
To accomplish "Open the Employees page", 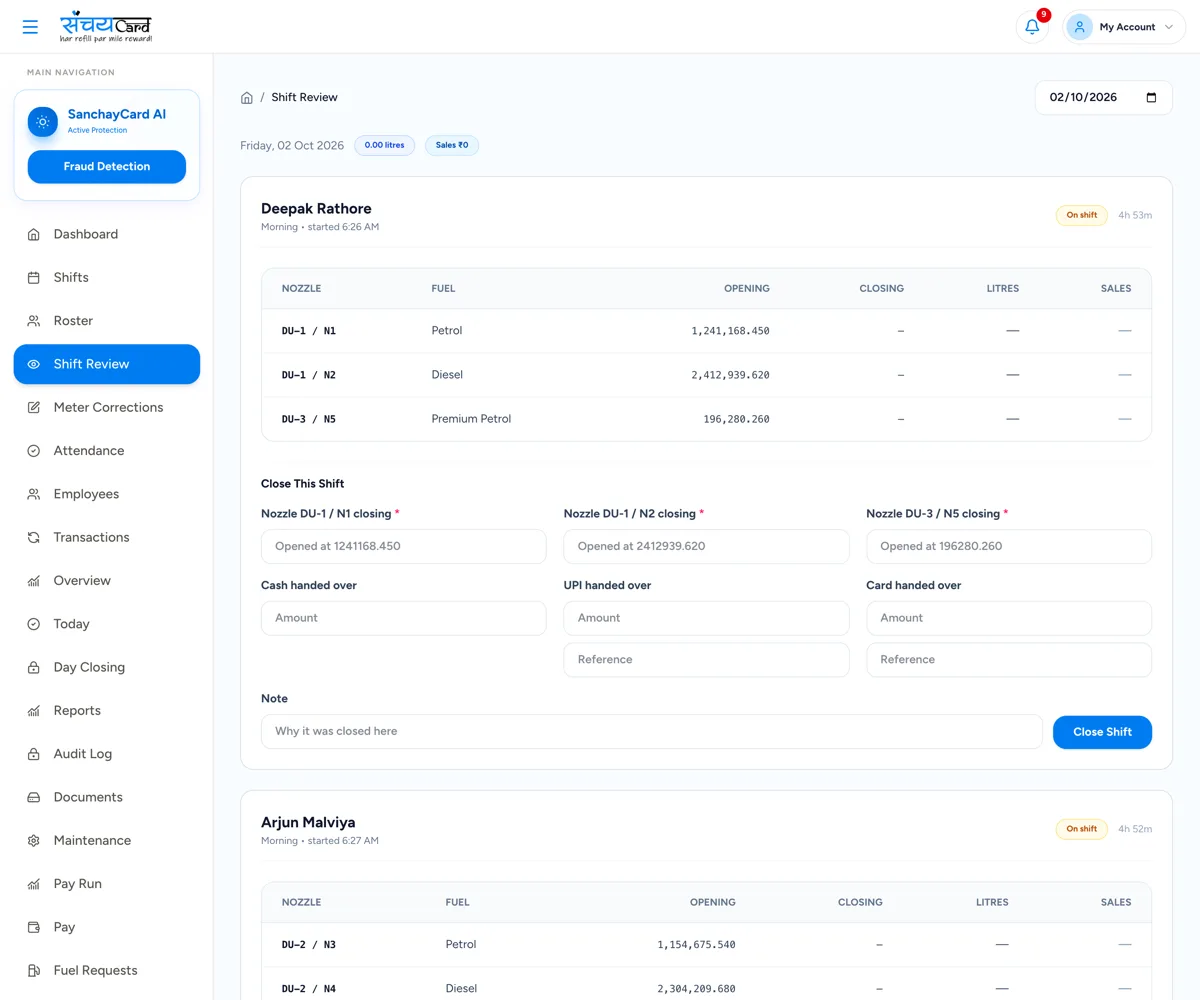I will (x=107, y=494).
